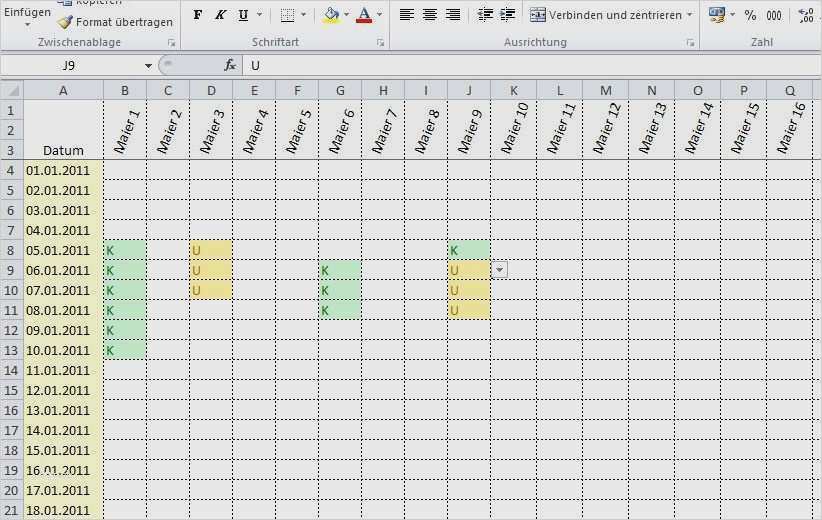Apply accounting number format icon
The width and height of the screenshot is (822, 520).
click(717, 15)
